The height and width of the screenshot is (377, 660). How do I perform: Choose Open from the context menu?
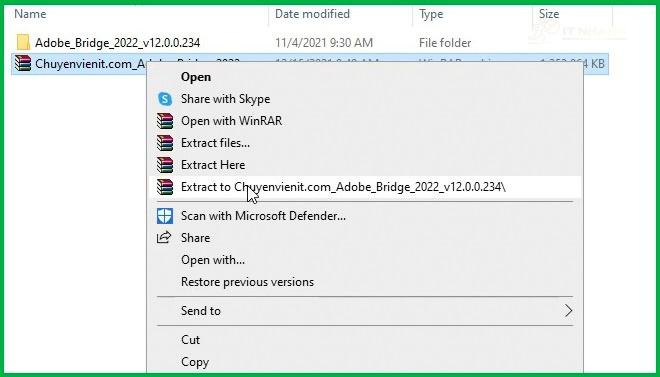pos(196,77)
